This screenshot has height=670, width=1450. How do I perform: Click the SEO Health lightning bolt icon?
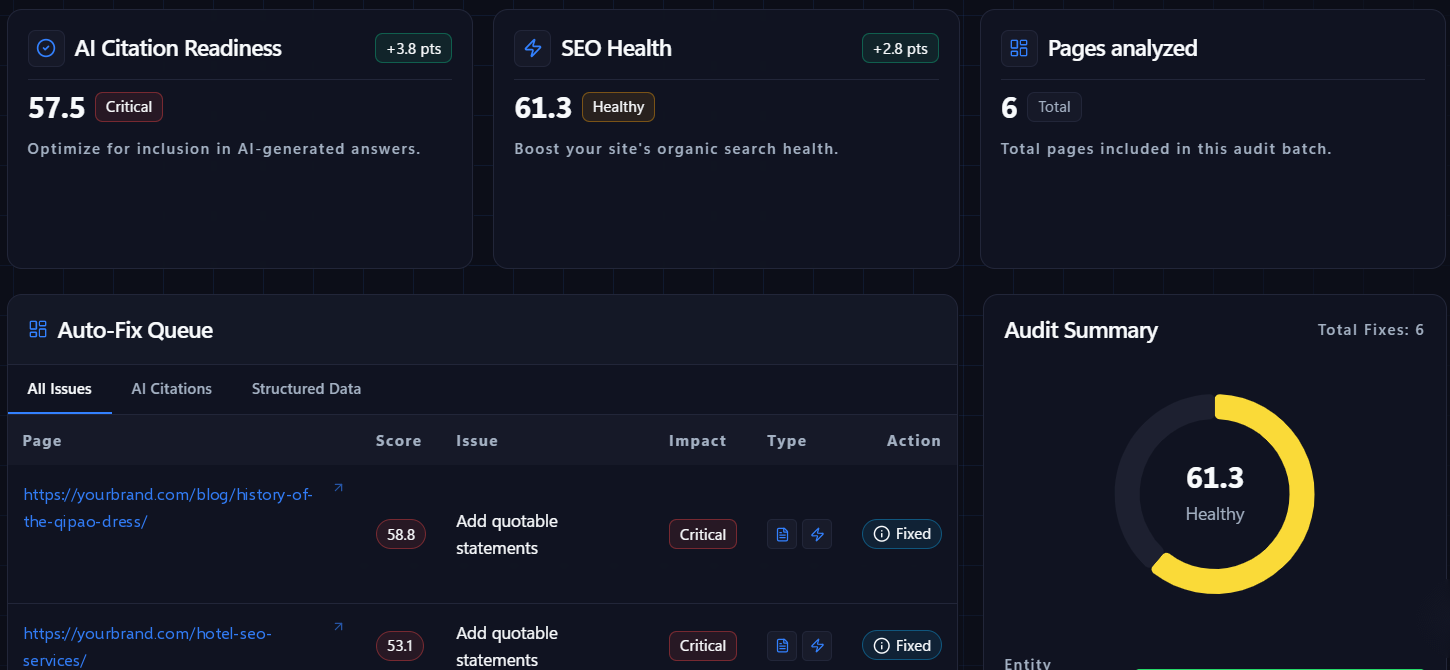533,48
